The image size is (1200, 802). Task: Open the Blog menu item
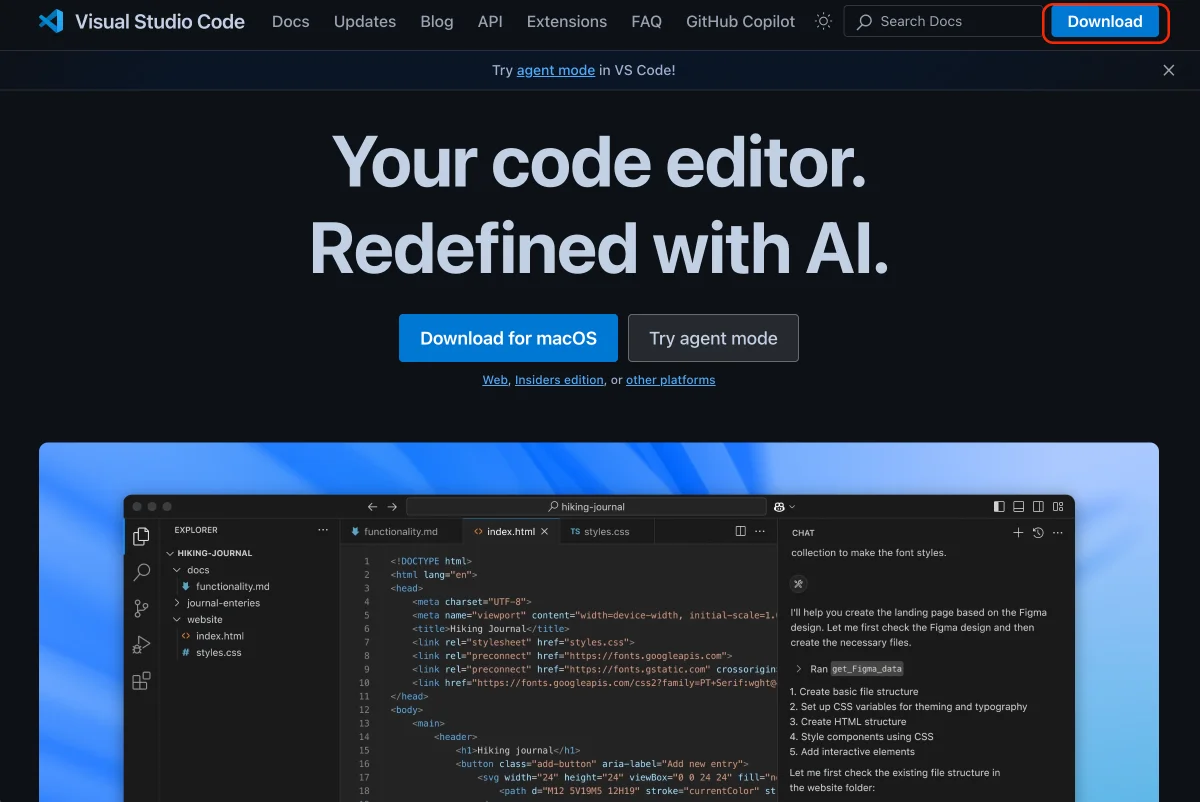point(437,21)
